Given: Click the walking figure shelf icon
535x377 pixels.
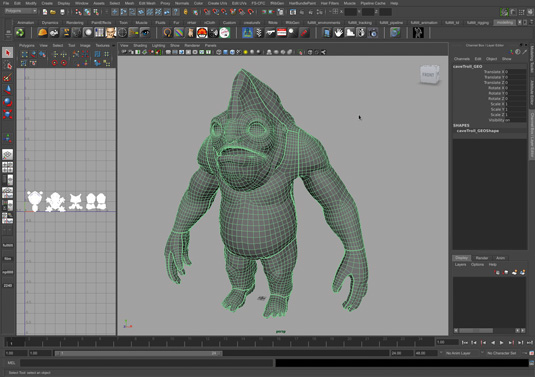Looking at the screenshot, I should click(418, 33).
